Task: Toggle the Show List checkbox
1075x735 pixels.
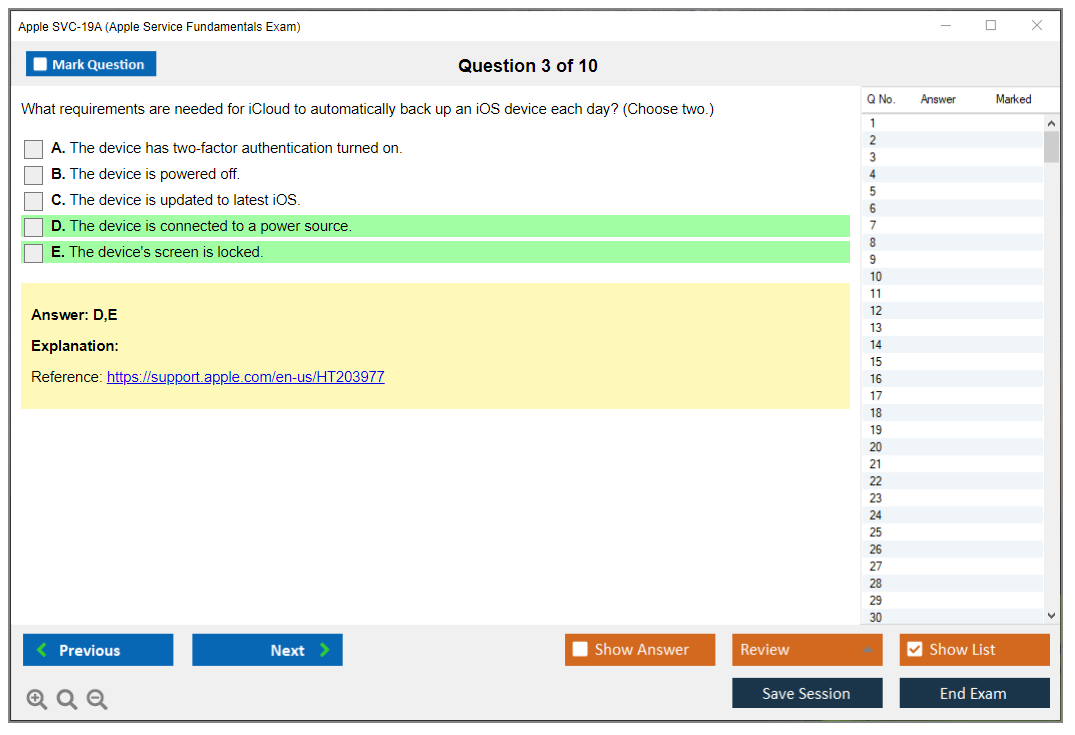Action: [914, 650]
